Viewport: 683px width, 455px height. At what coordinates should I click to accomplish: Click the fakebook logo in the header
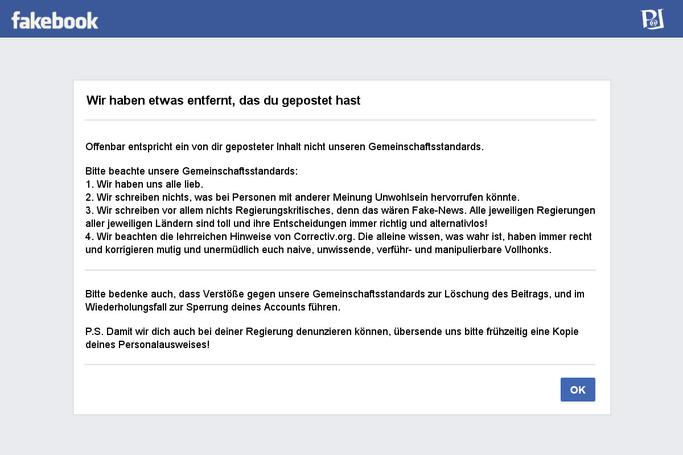coord(54,20)
